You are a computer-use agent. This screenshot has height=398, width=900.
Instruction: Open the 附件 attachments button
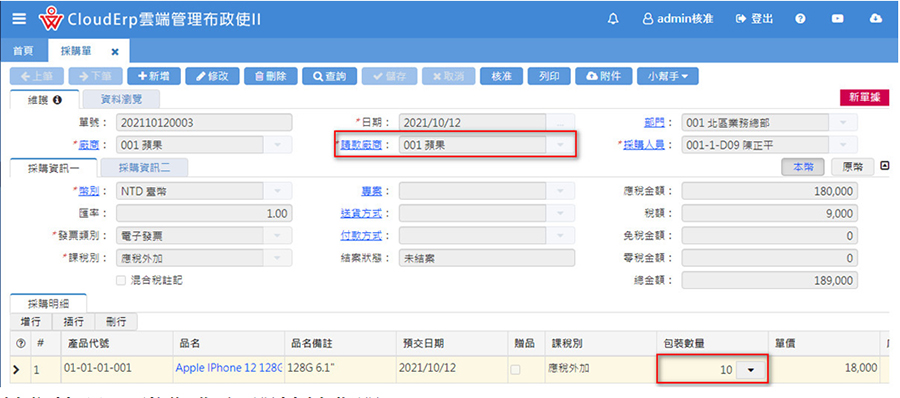[604, 76]
